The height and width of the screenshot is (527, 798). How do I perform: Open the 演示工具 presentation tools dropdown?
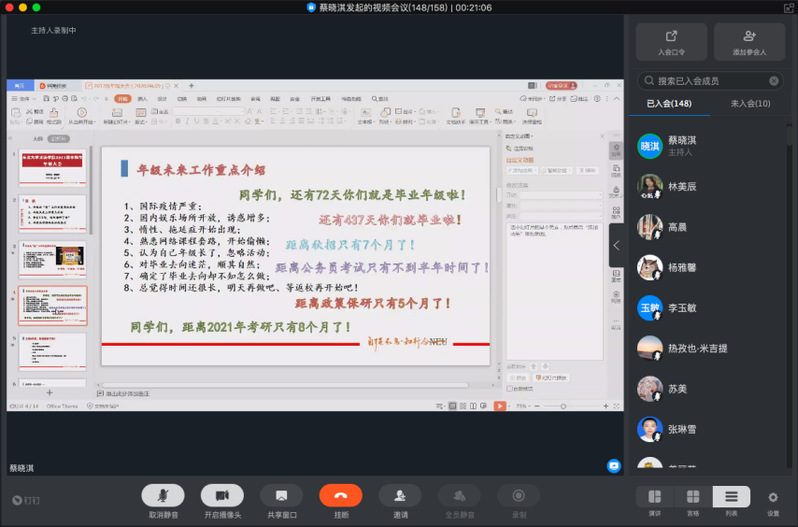point(479,115)
